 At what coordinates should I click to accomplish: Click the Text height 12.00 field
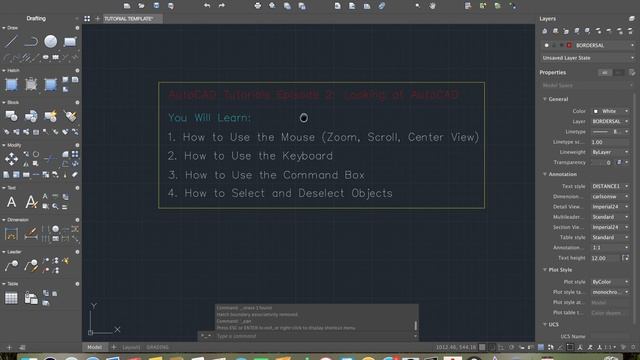(606, 258)
